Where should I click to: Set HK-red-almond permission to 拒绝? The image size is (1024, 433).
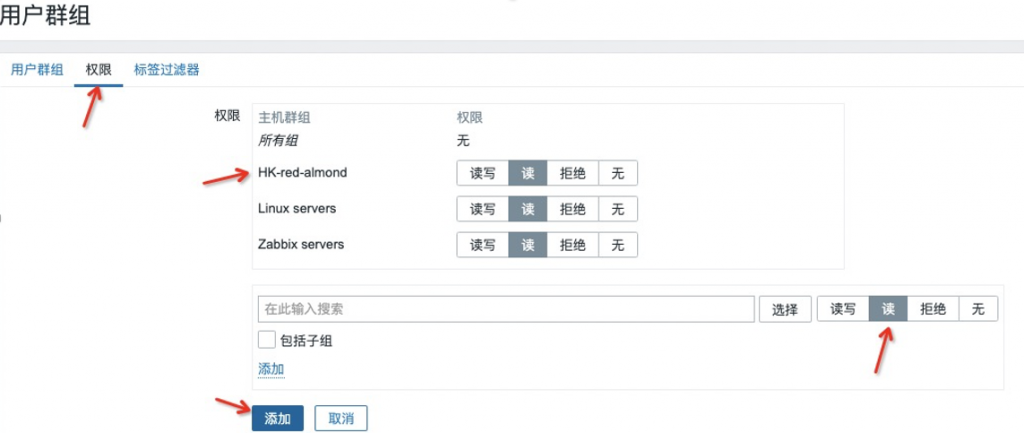pyautogui.click(x=573, y=173)
